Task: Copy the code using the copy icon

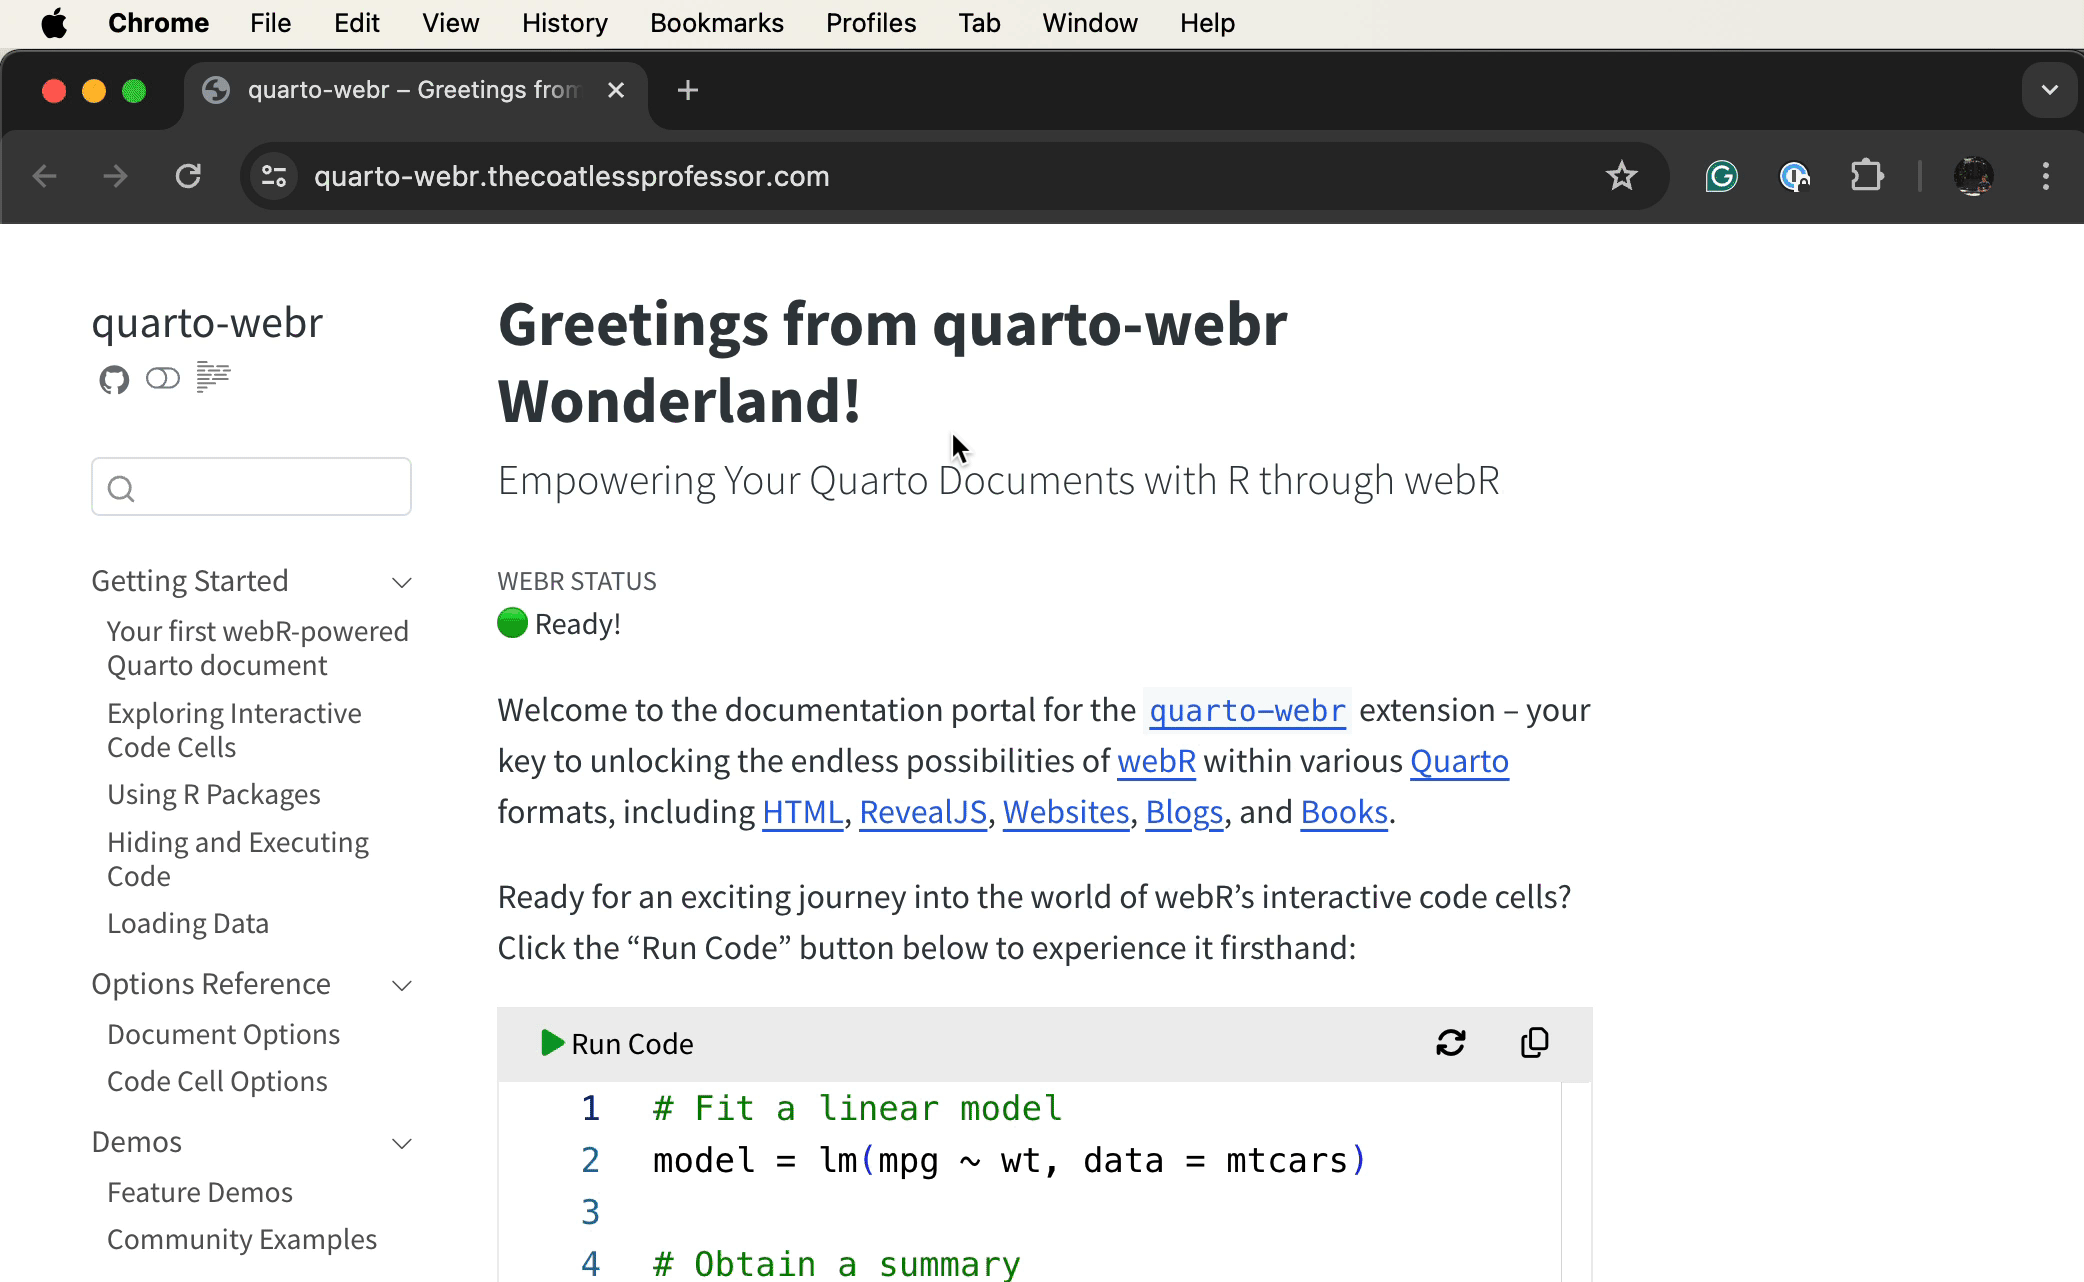Action: (x=1534, y=1043)
